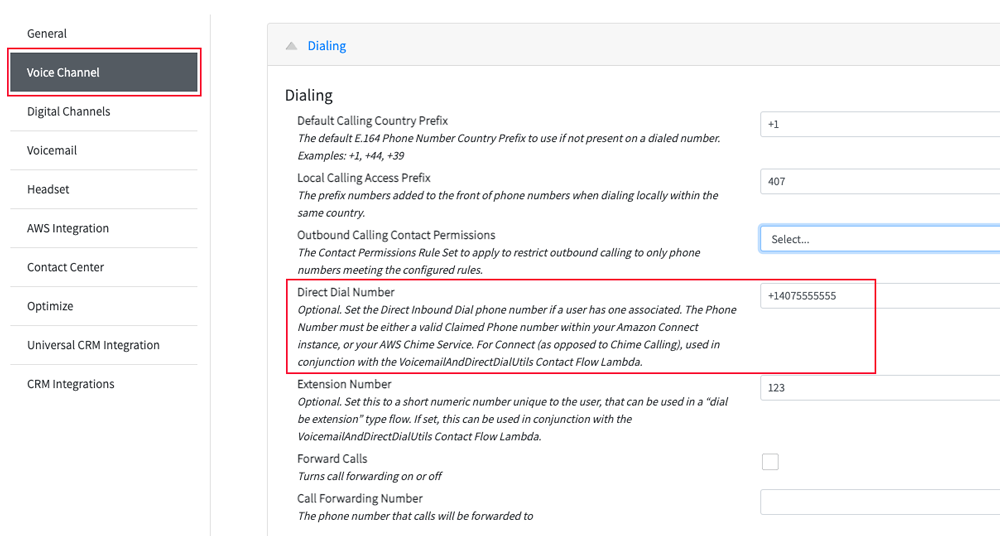This screenshot has width=1000, height=536.
Task: Open the Universal CRM Integration tab
Action: click(104, 345)
